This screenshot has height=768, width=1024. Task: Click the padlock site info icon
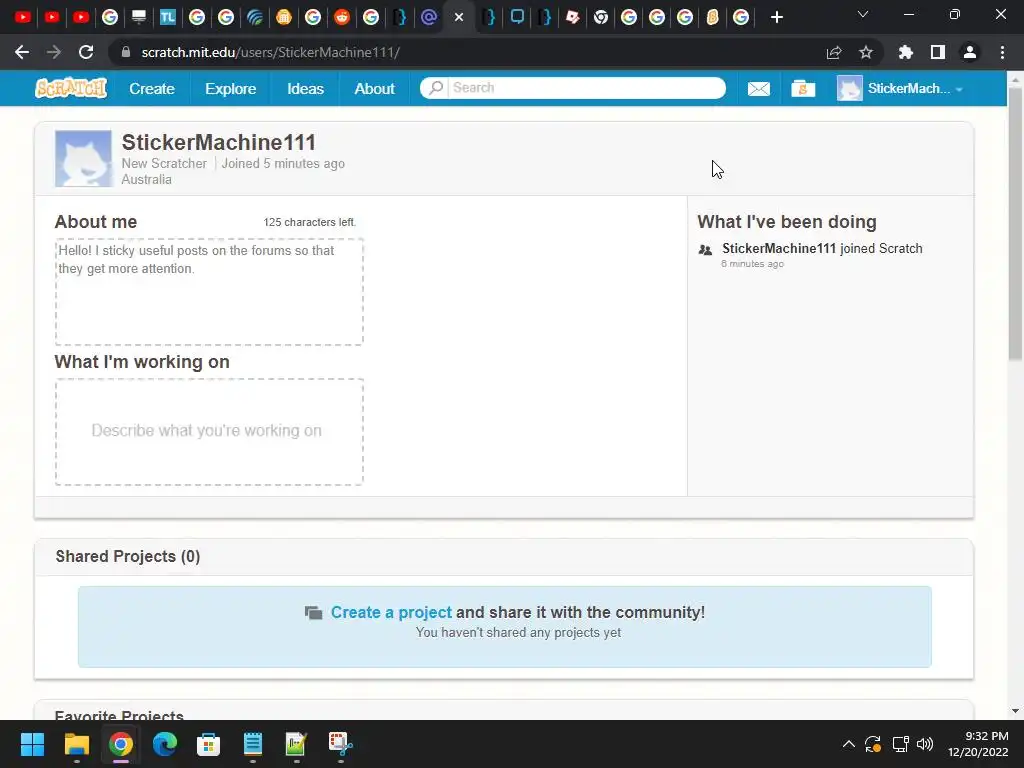click(x=126, y=52)
